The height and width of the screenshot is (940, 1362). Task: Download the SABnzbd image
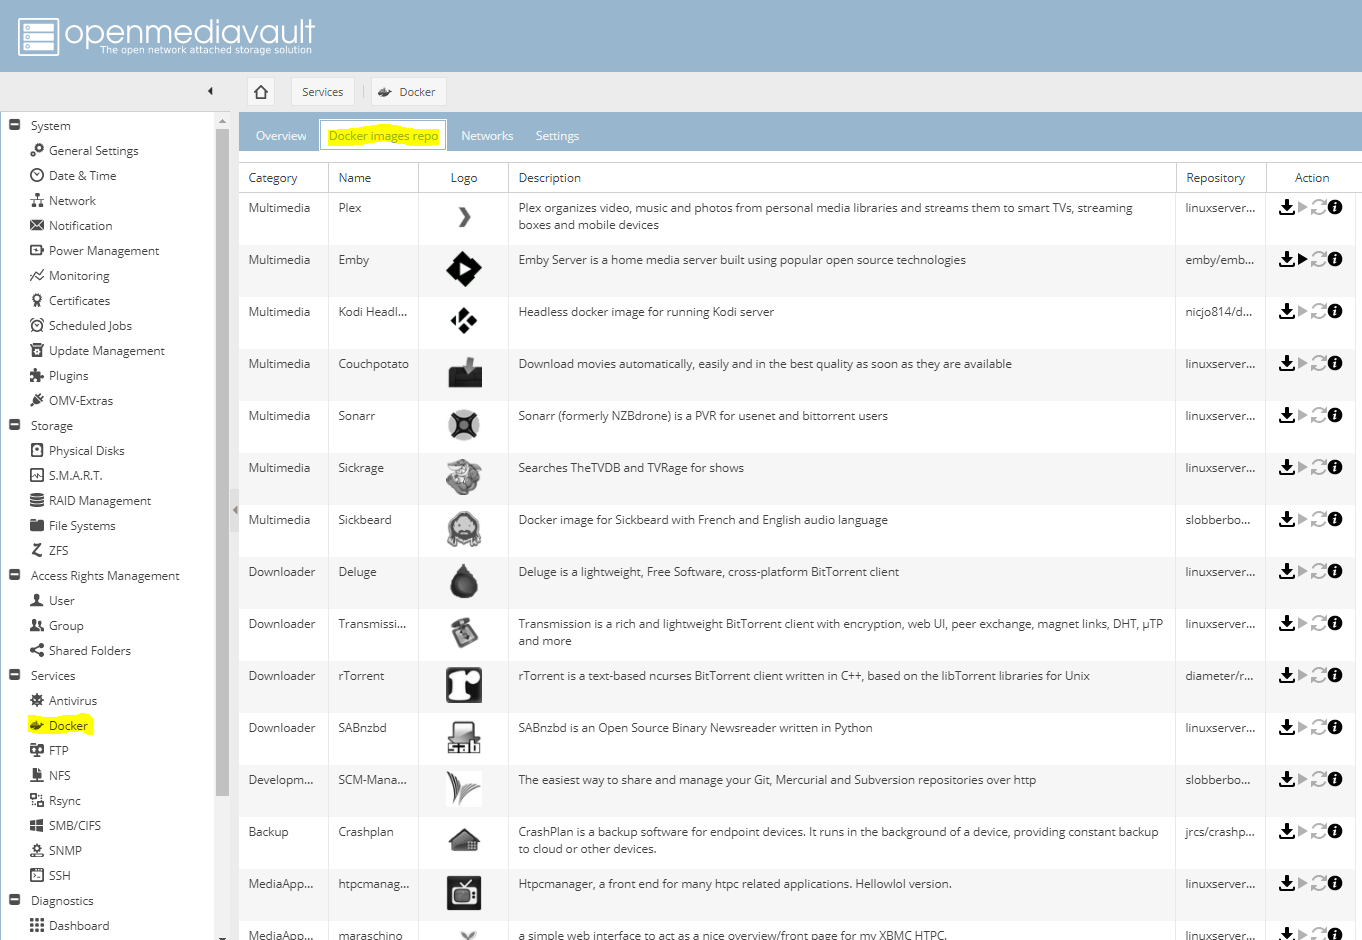(x=1287, y=727)
